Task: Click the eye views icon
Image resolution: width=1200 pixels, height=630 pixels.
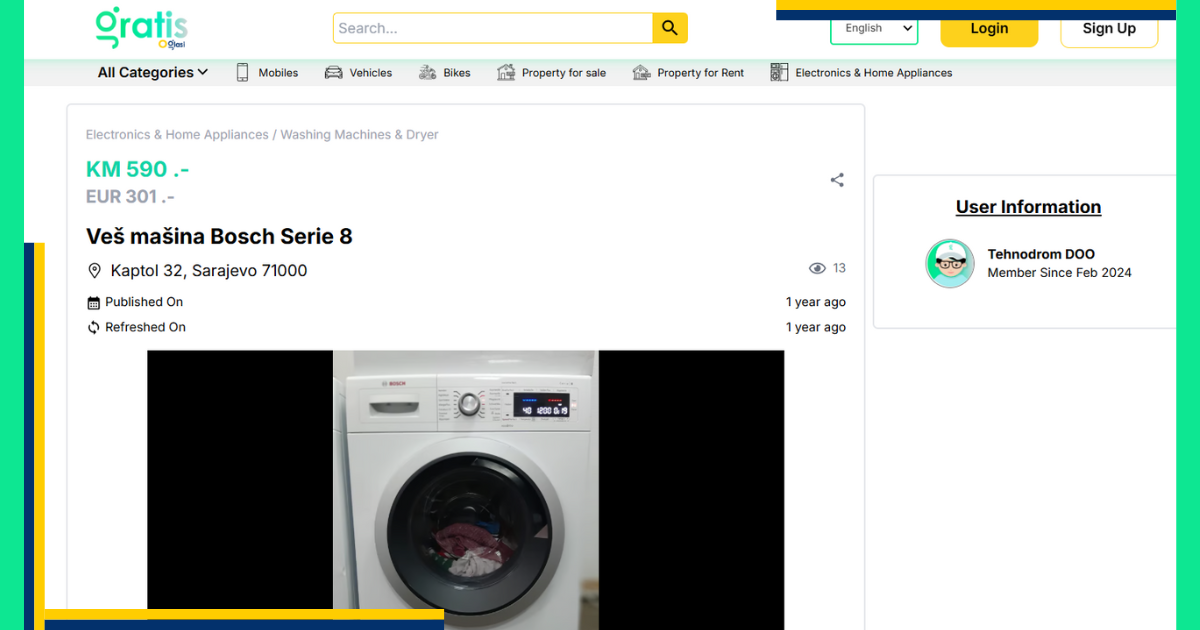Action: click(817, 268)
